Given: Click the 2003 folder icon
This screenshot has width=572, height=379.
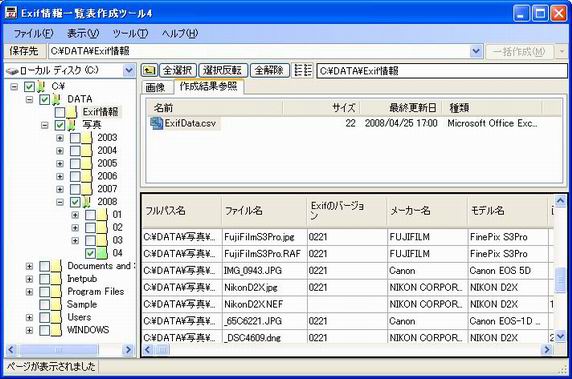Looking at the screenshot, I should [87, 138].
